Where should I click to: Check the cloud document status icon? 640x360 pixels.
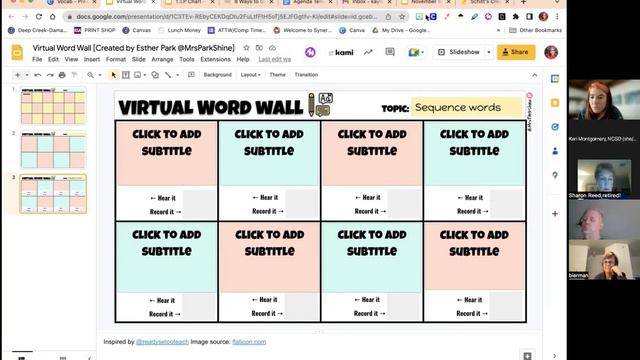pos(272,48)
